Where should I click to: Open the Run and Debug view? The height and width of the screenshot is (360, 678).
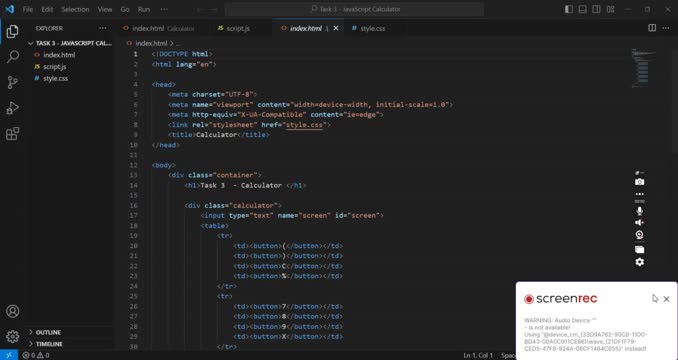[x=13, y=108]
